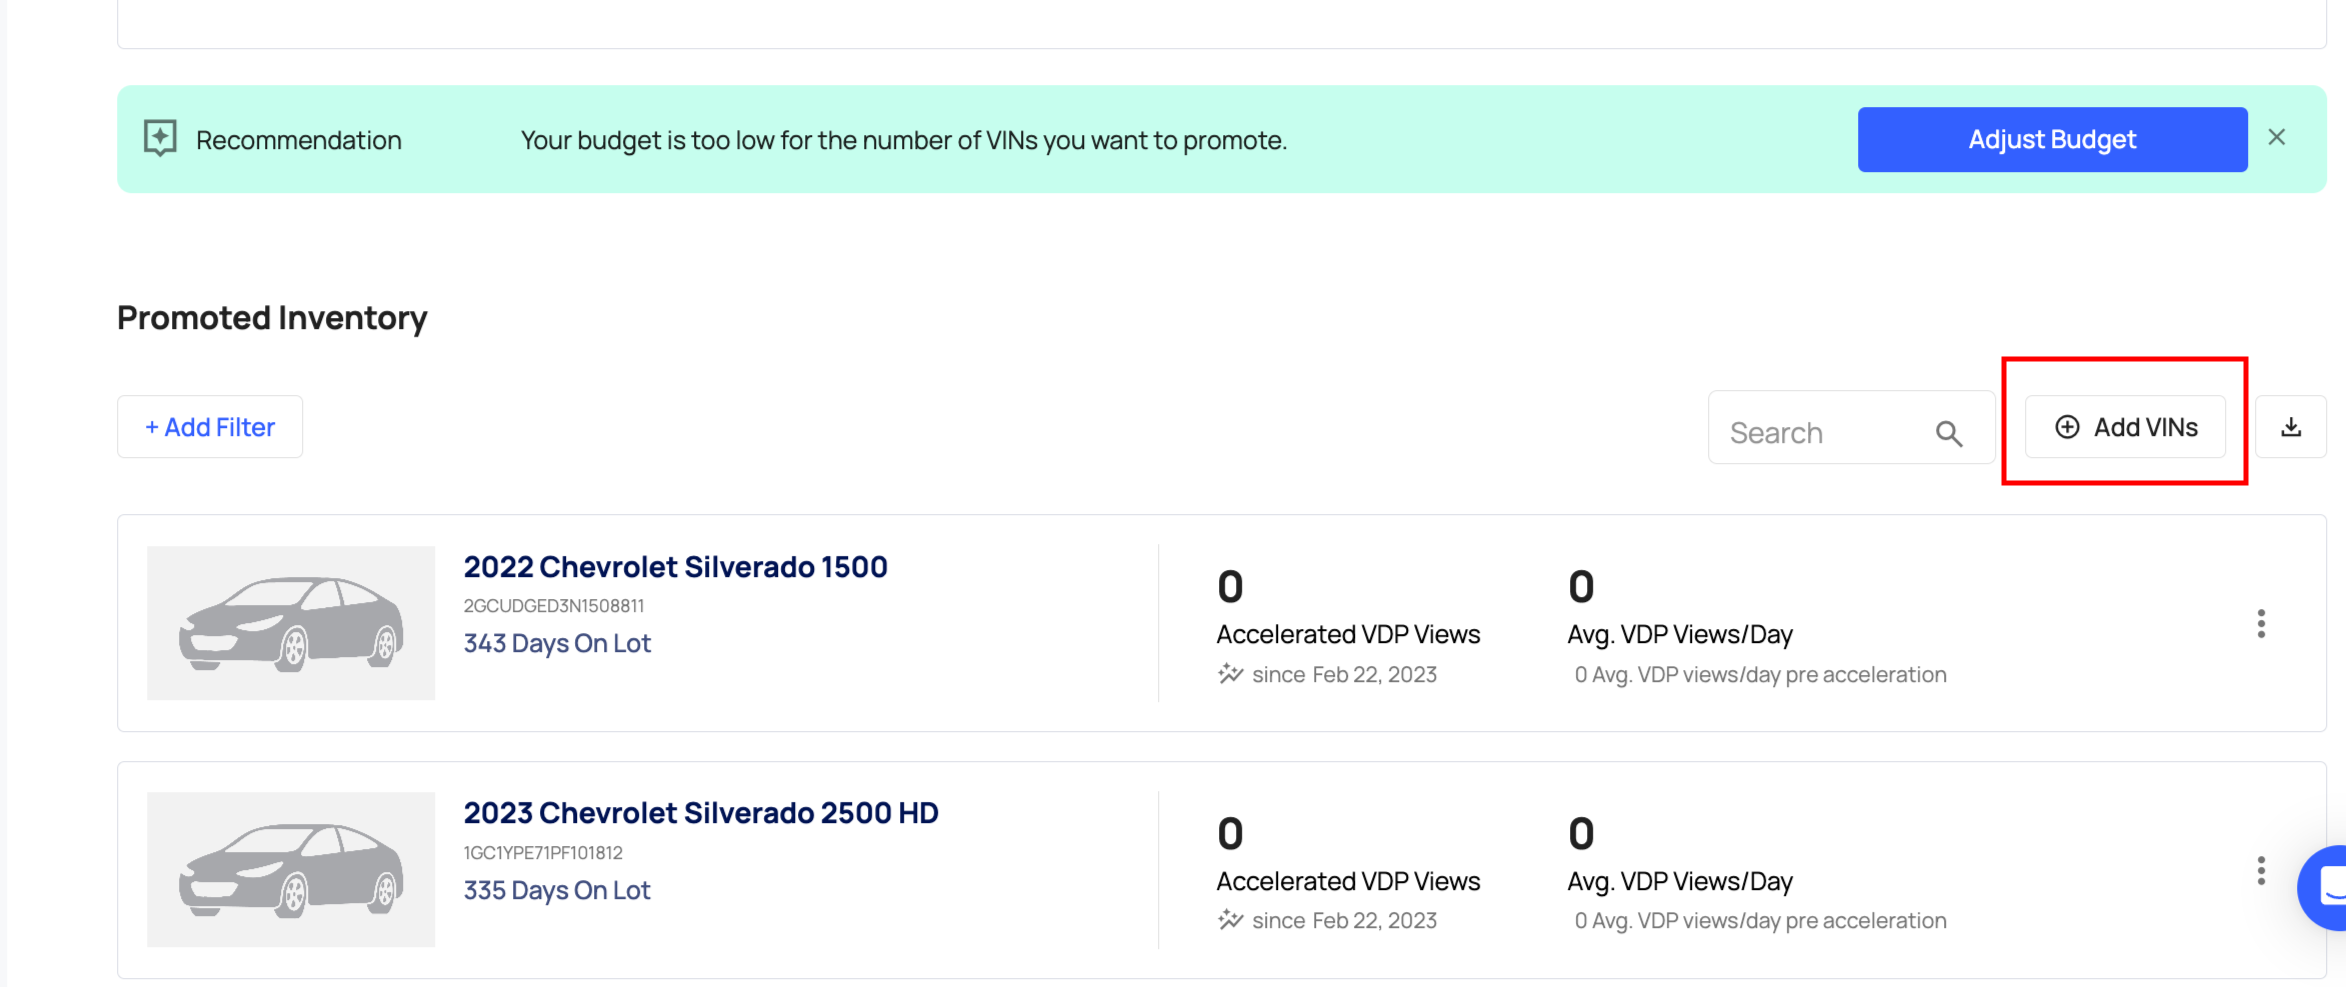
Task: Open the kebab menu for the Silverado 2500 HD
Action: pos(2261,870)
